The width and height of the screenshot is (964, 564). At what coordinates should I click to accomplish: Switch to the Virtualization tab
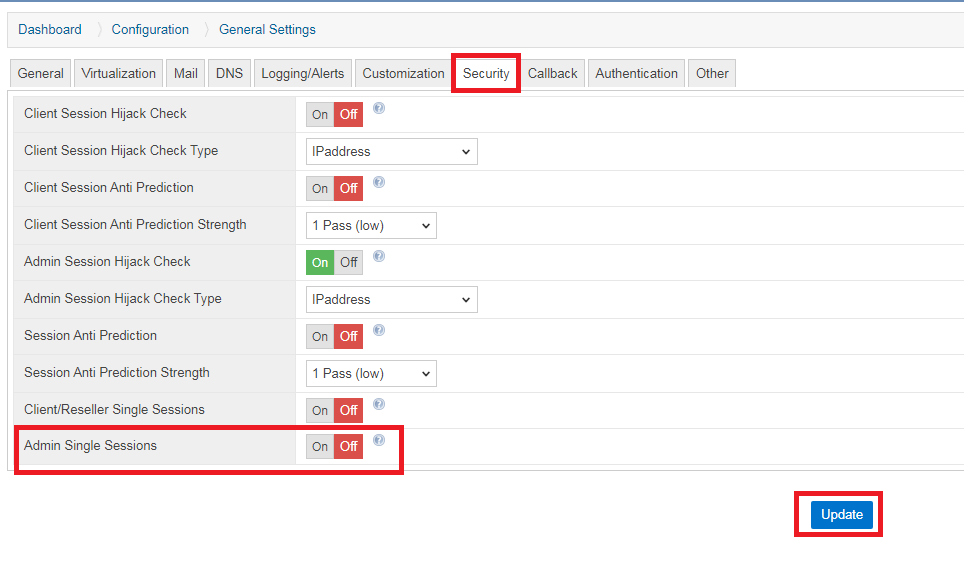(x=119, y=73)
